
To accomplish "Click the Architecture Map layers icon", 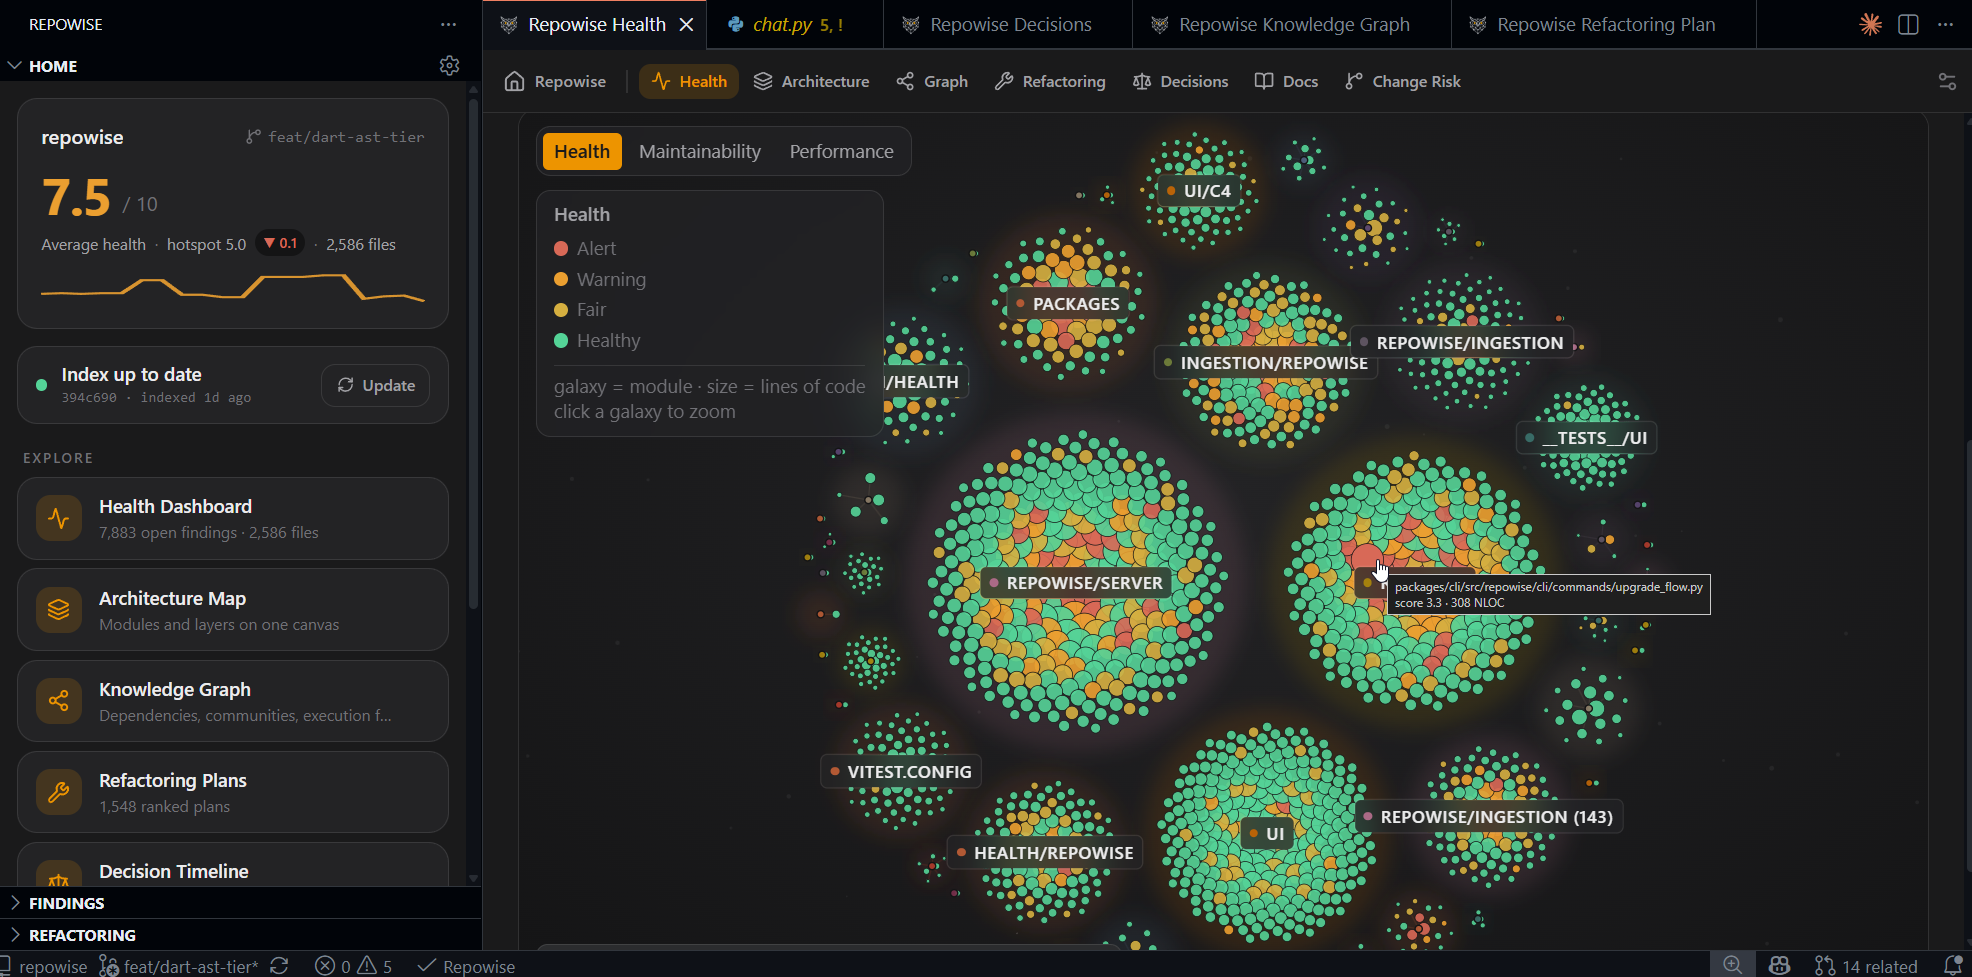I will 59,610.
